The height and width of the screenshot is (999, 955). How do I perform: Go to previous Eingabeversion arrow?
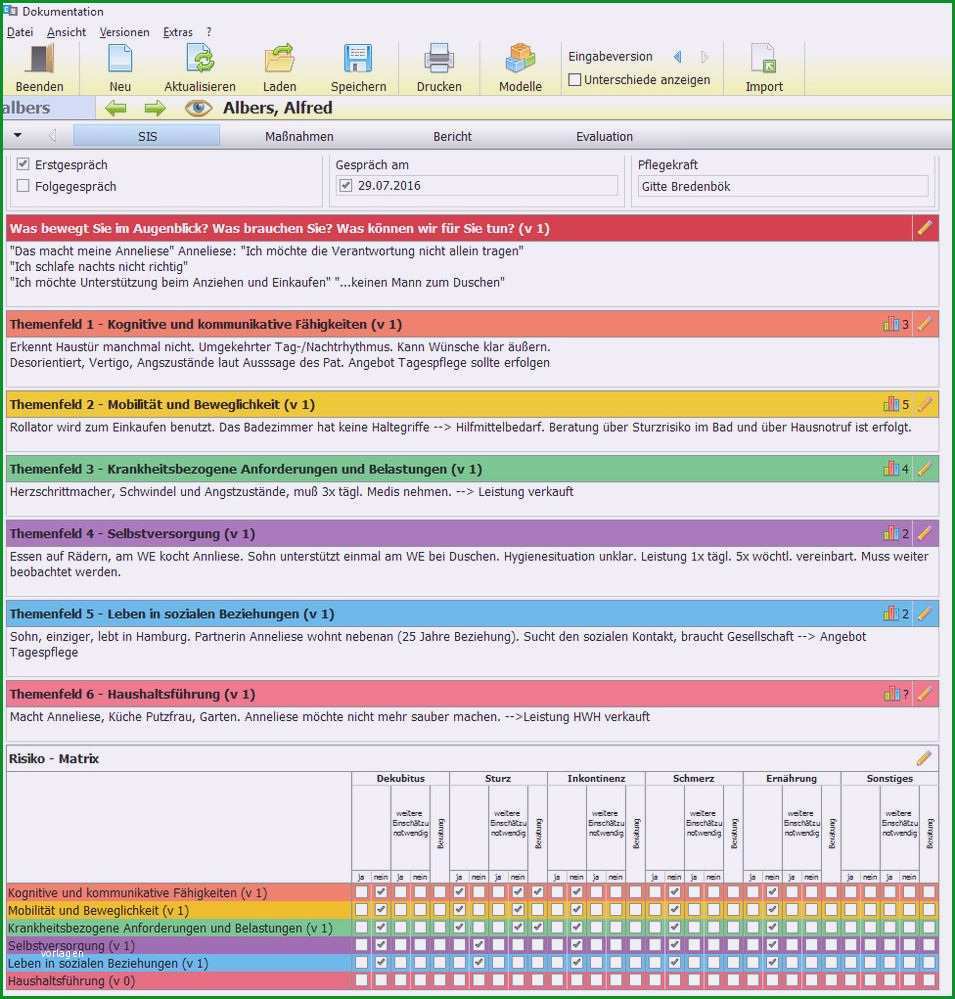(x=678, y=57)
